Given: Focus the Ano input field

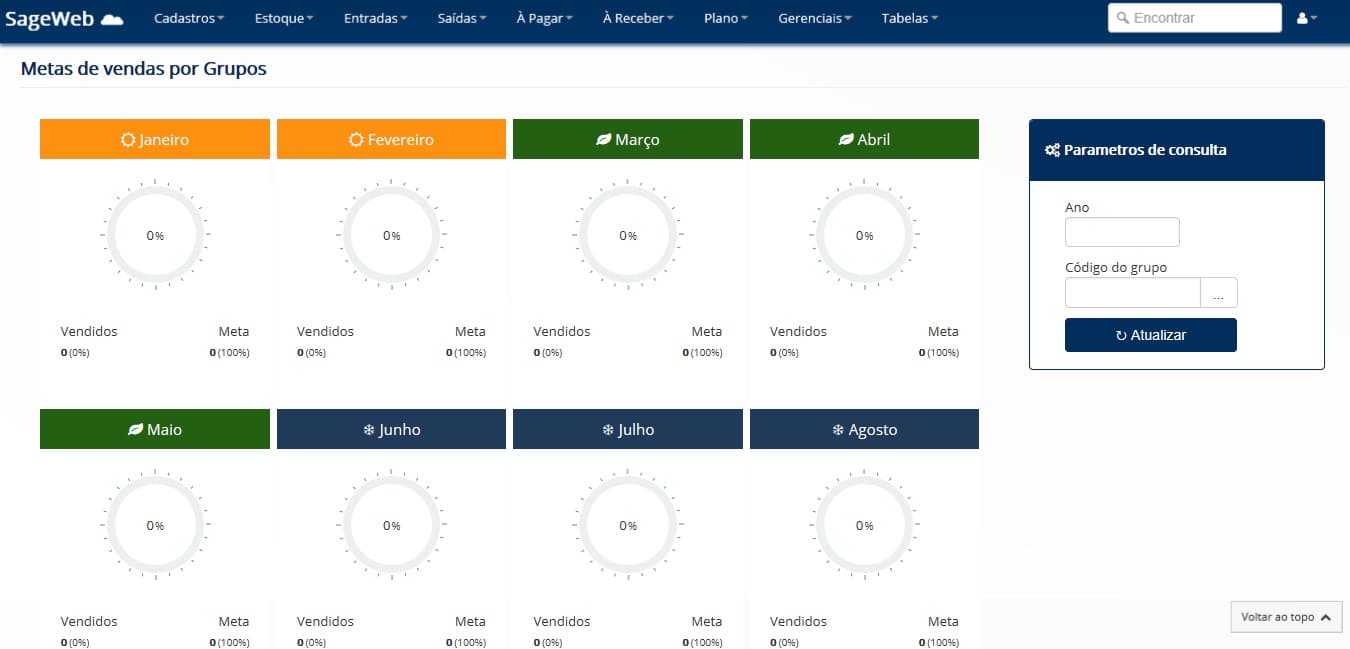Looking at the screenshot, I should pyautogui.click(x=1122, y=232).
